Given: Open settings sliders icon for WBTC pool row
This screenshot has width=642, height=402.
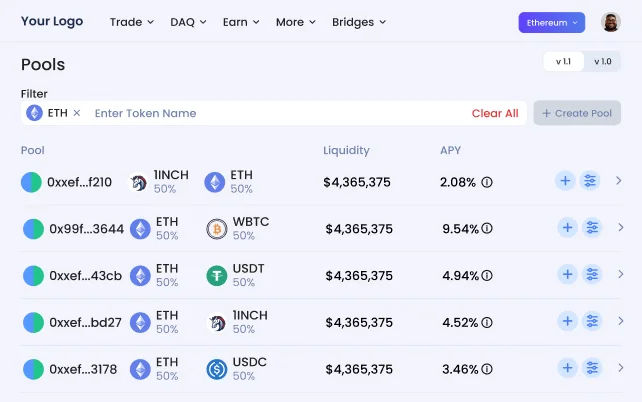Looking at the screenshot, I should tap(592, 228).
